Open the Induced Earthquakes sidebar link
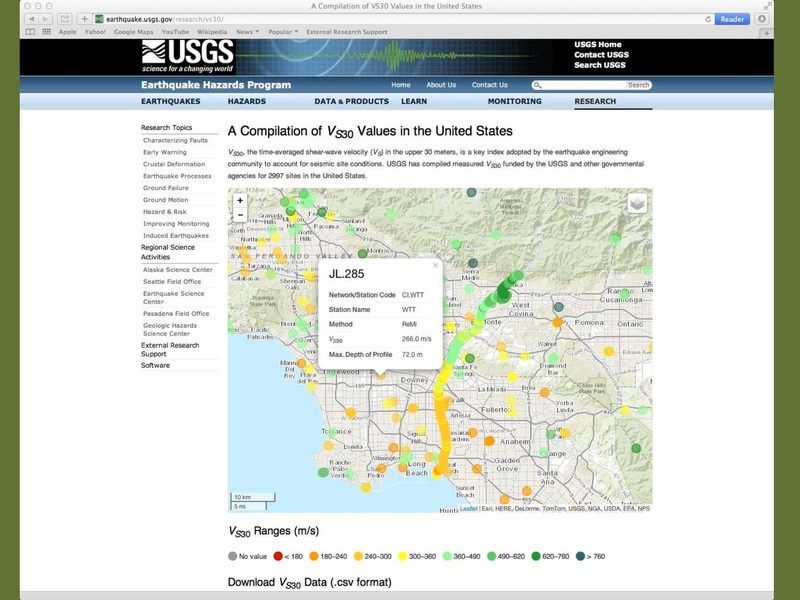 click(176, 236)
